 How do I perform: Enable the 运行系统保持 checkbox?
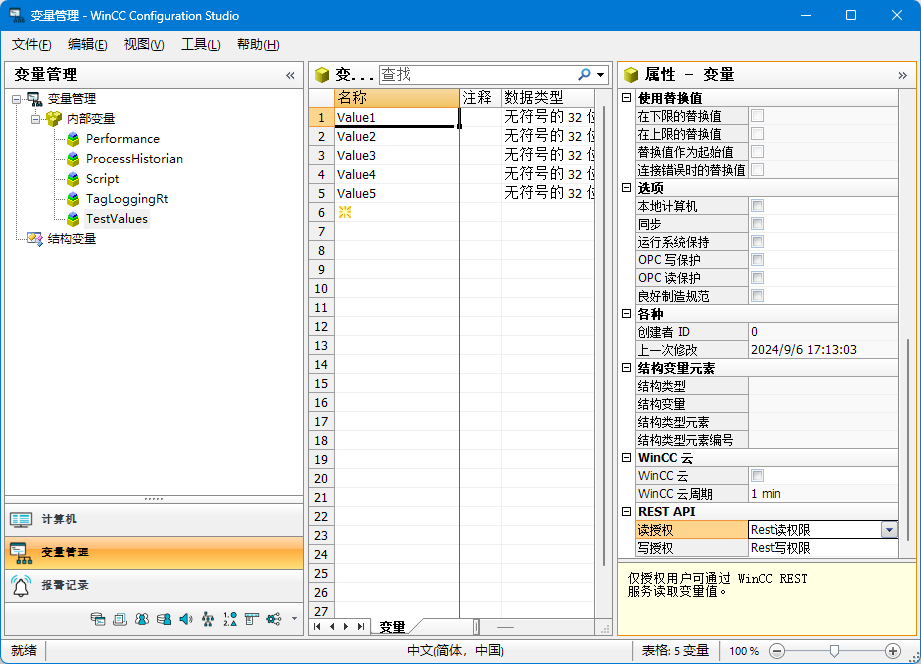point(758,242)
